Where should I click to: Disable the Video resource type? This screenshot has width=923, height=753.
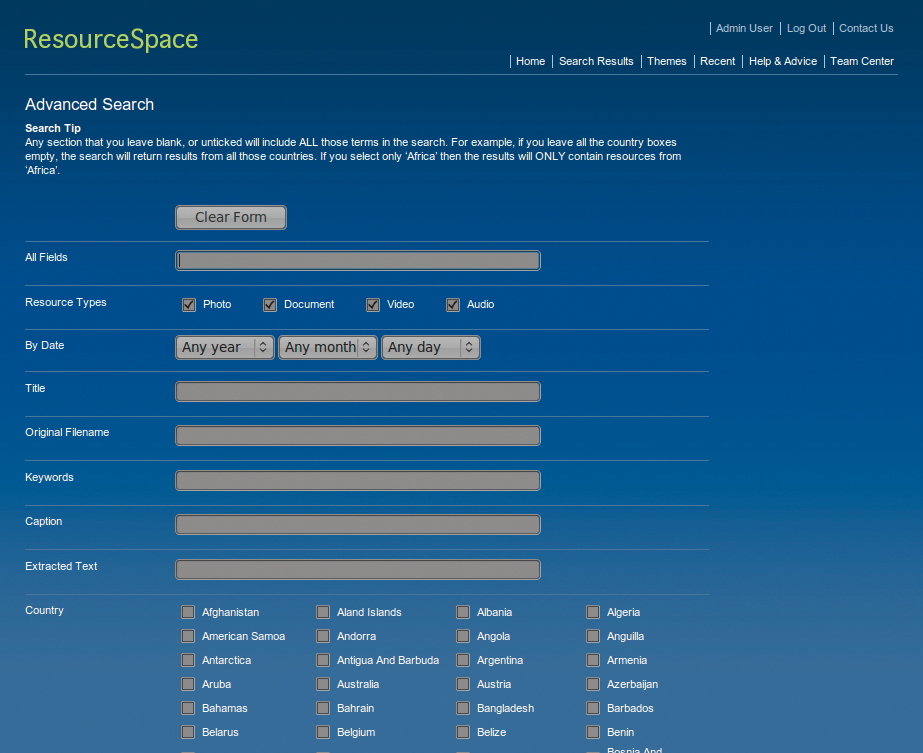point(373,305)
